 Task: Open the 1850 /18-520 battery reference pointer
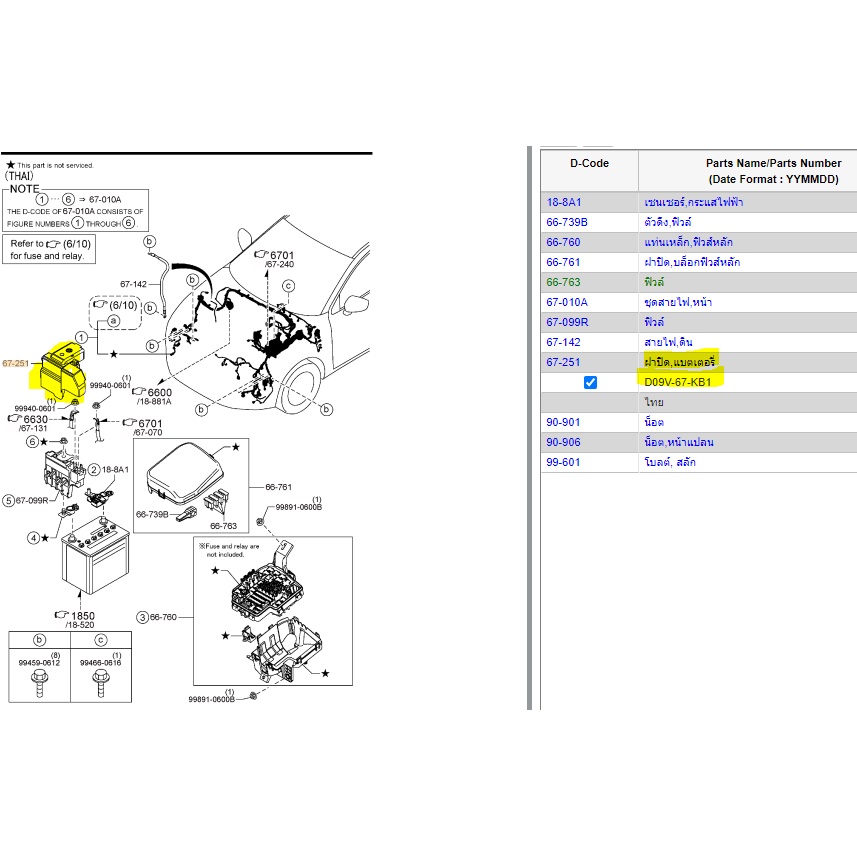(62, 615)
